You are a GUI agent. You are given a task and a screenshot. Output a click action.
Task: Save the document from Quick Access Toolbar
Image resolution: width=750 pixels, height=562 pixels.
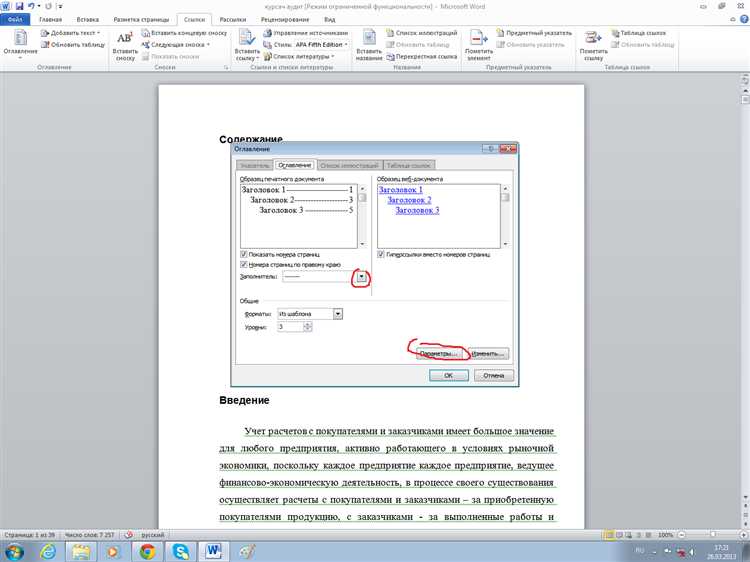click(19, 7)
